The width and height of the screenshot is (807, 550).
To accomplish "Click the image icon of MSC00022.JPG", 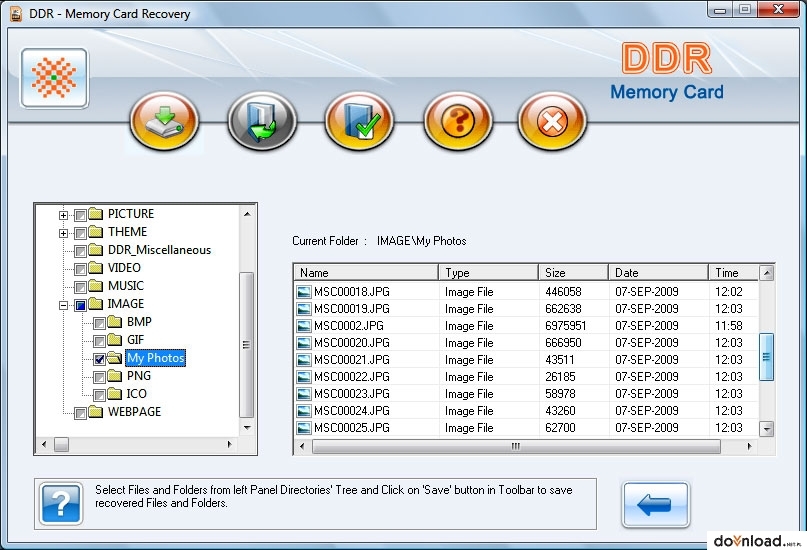I will [x=304, y=377].
